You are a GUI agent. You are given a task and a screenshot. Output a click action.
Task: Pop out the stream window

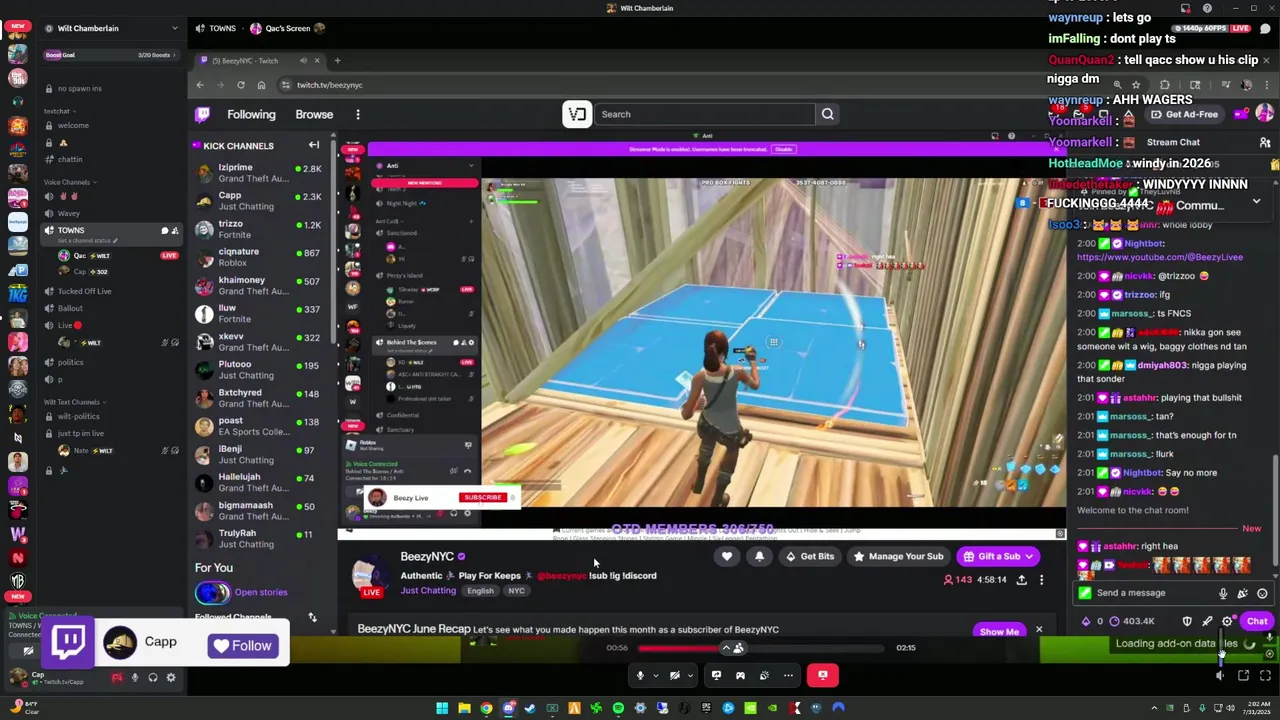click(1243, 676)
